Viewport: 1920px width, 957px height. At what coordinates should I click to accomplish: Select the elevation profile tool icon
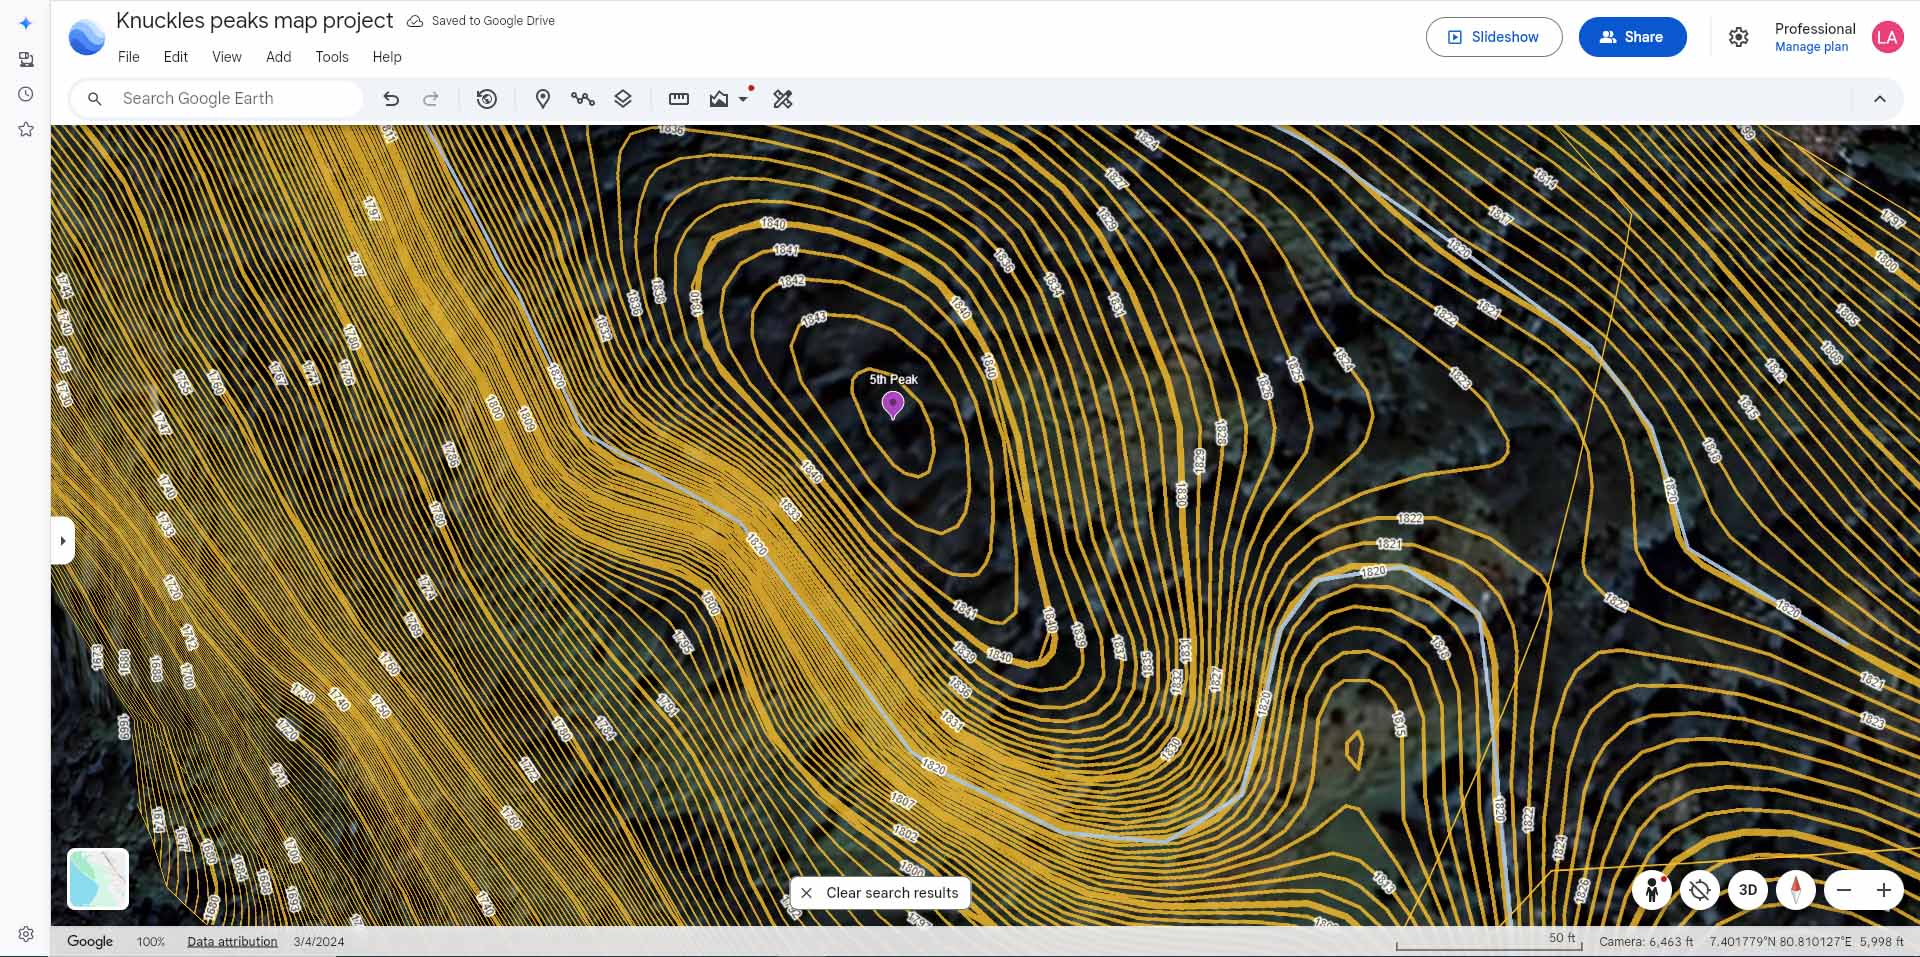point(719,98)
